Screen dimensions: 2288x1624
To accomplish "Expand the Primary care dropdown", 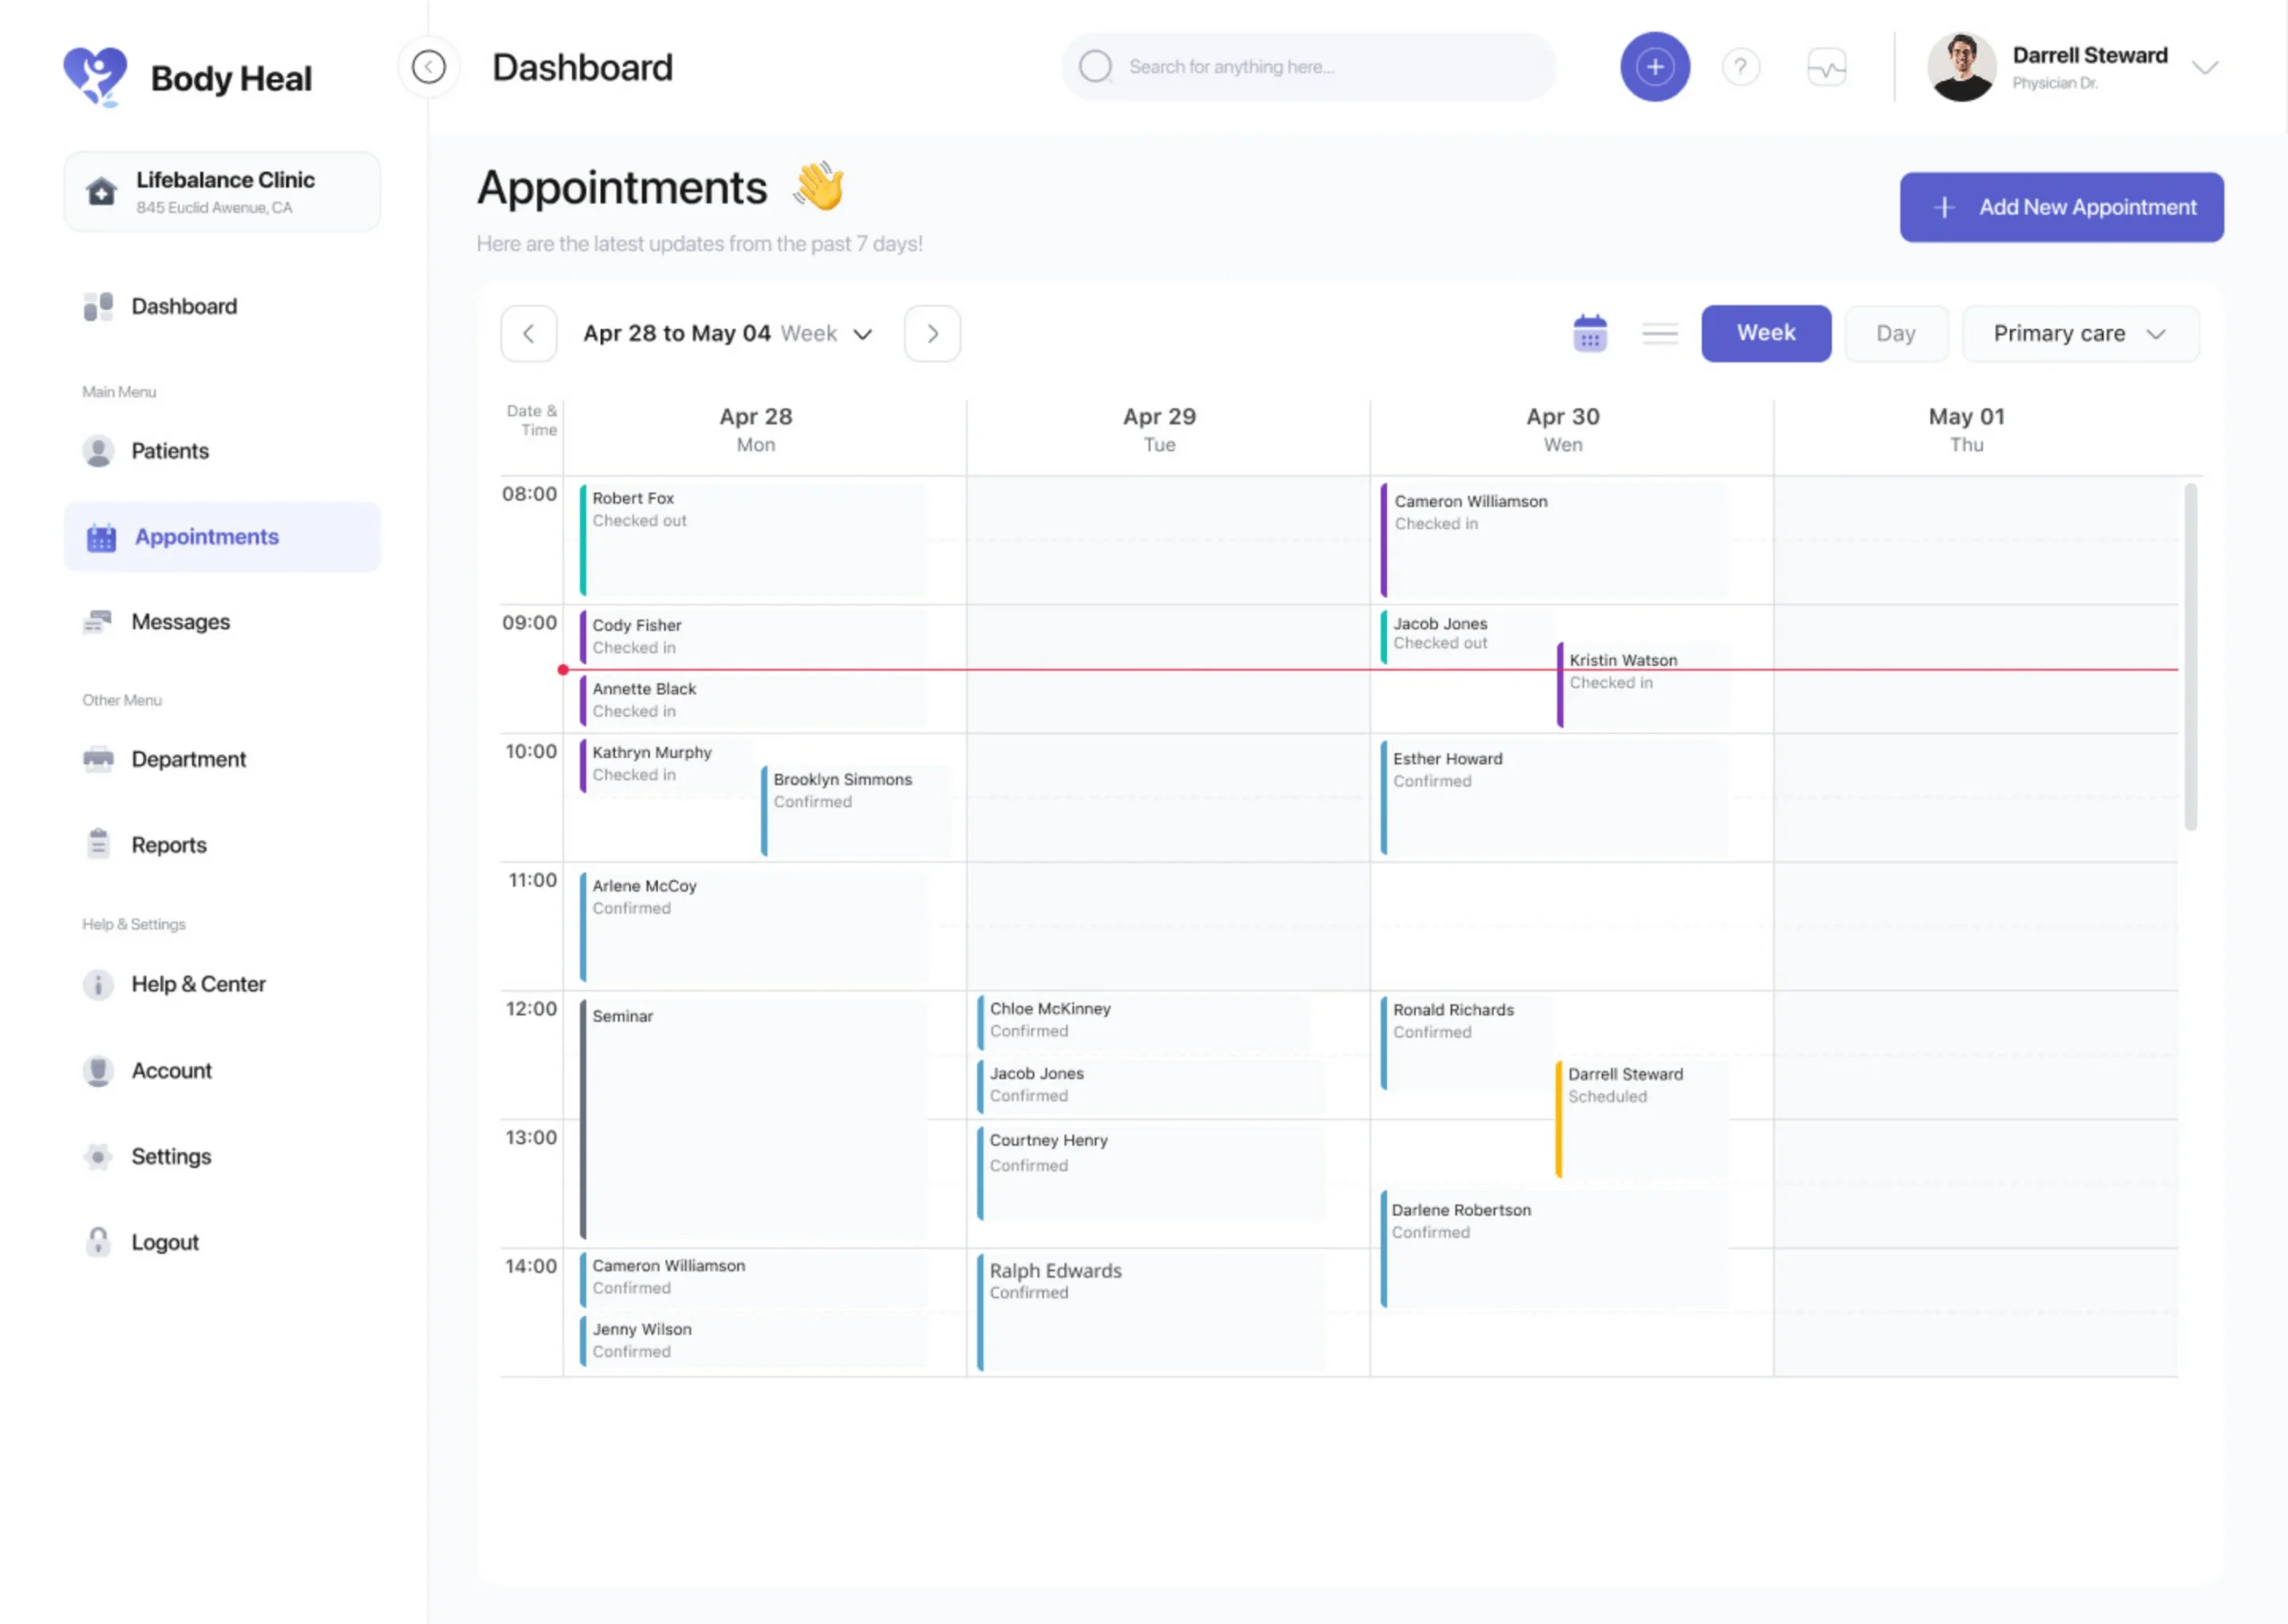I will [2079, 333].
